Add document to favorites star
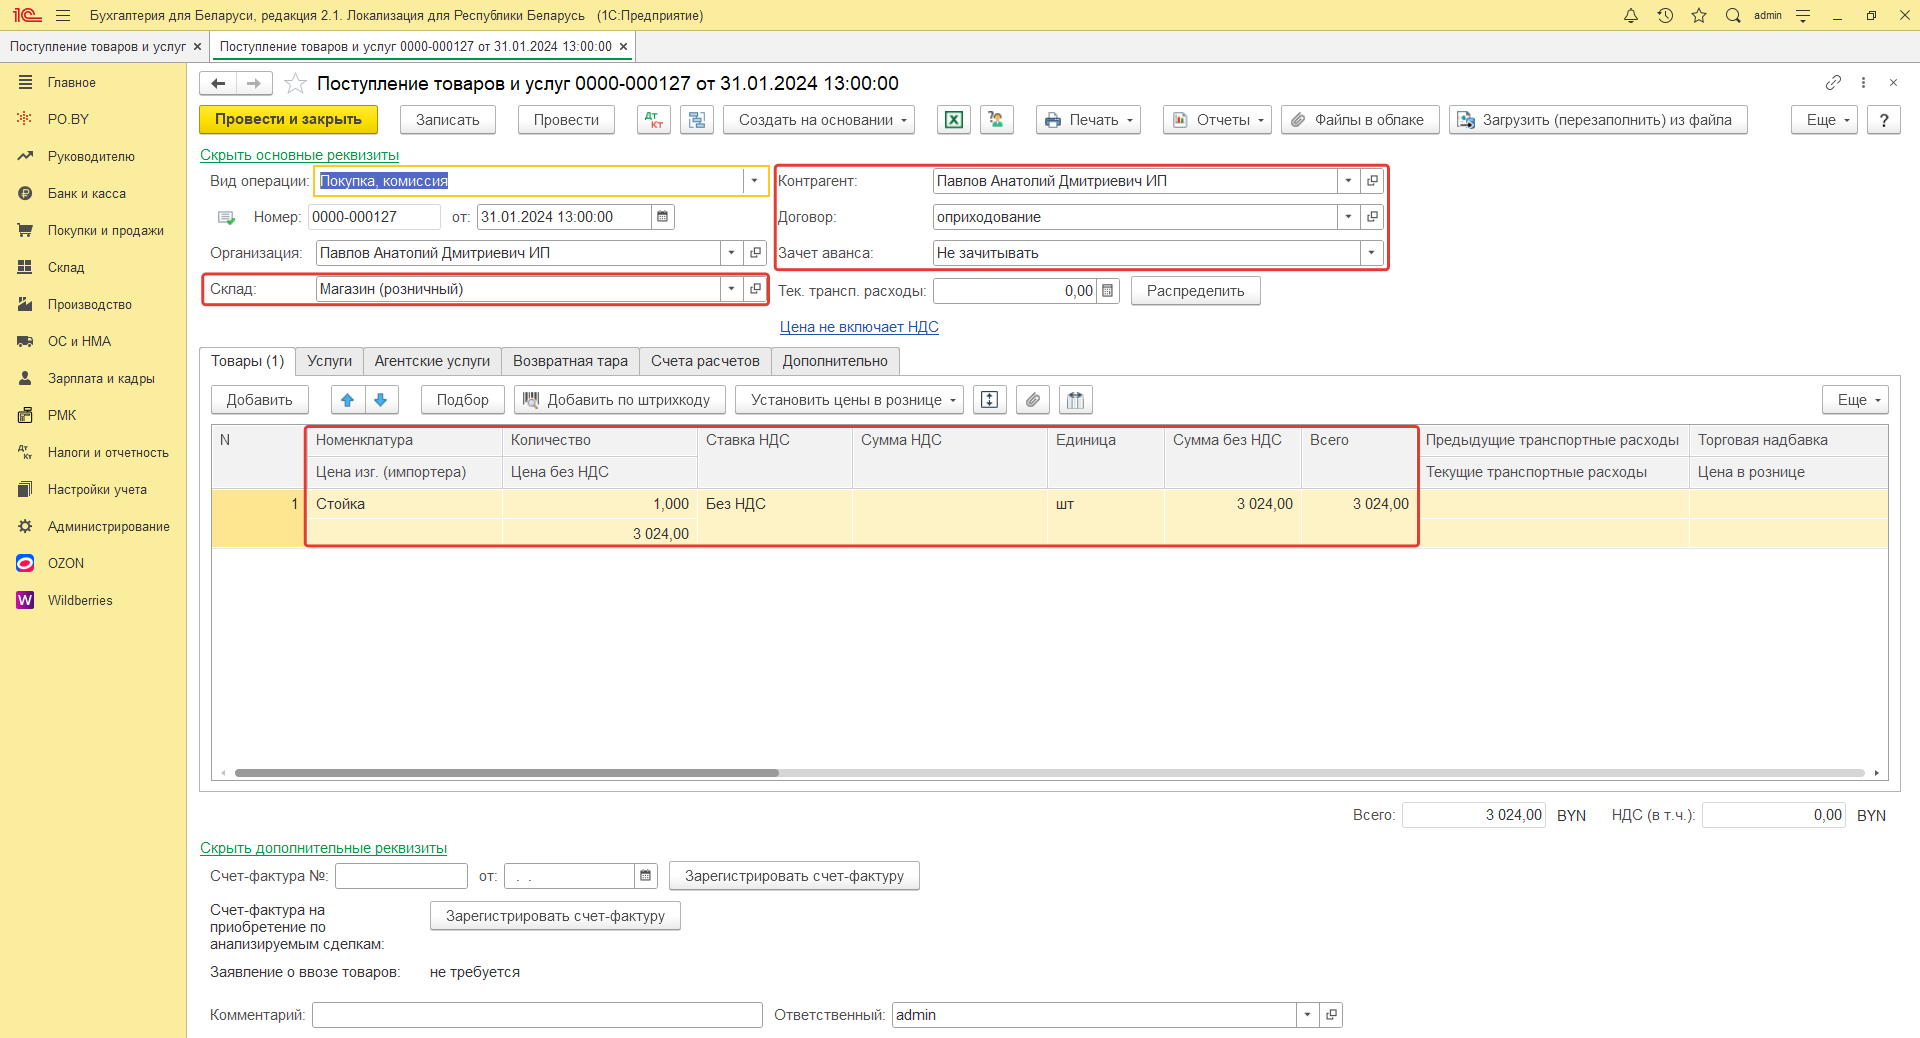The image size is (1920, 1038). coord(295,83)
